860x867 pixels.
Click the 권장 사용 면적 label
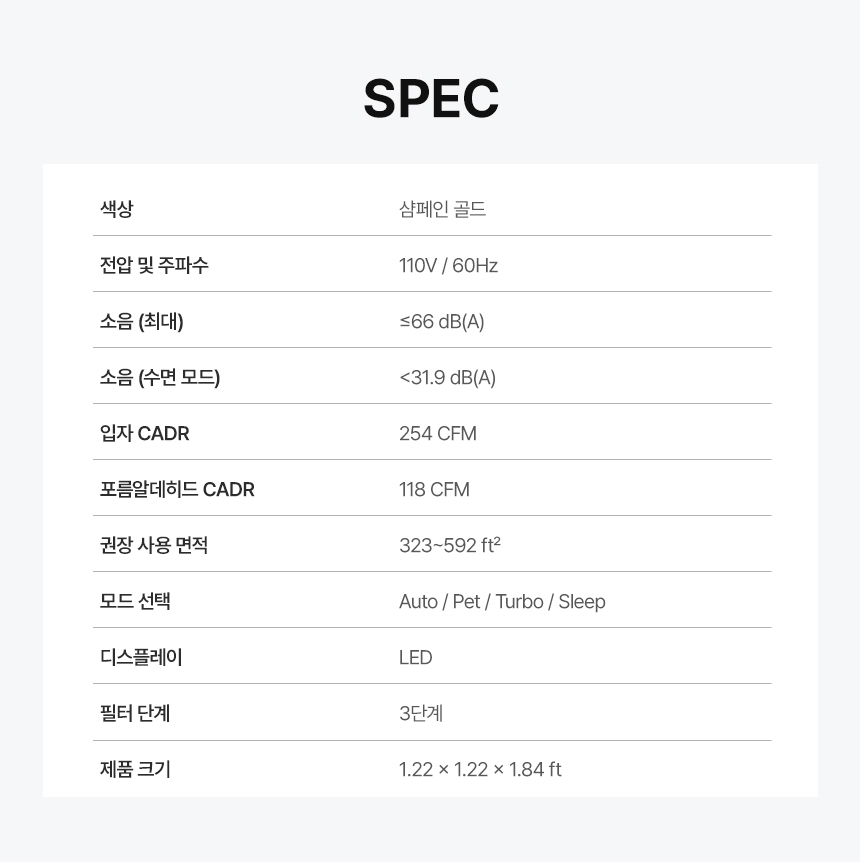(x=153, y=545)
